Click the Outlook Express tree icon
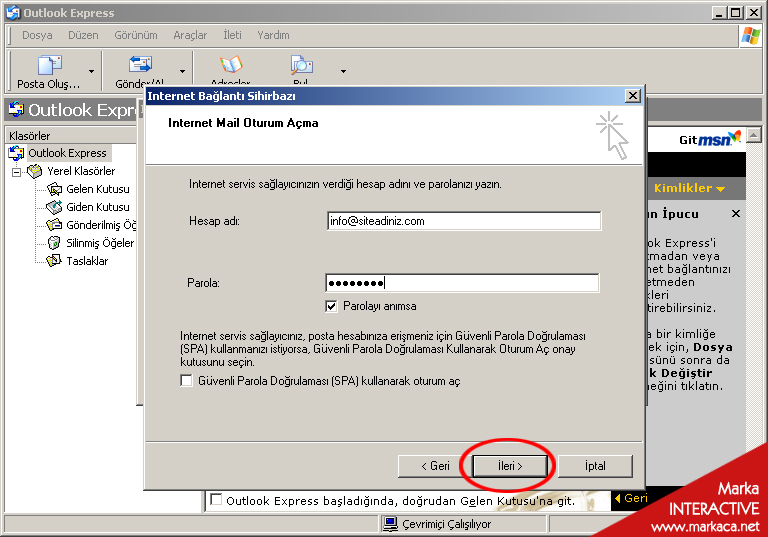This screenshot has height=537, width=768. click(x=16, y=153)
